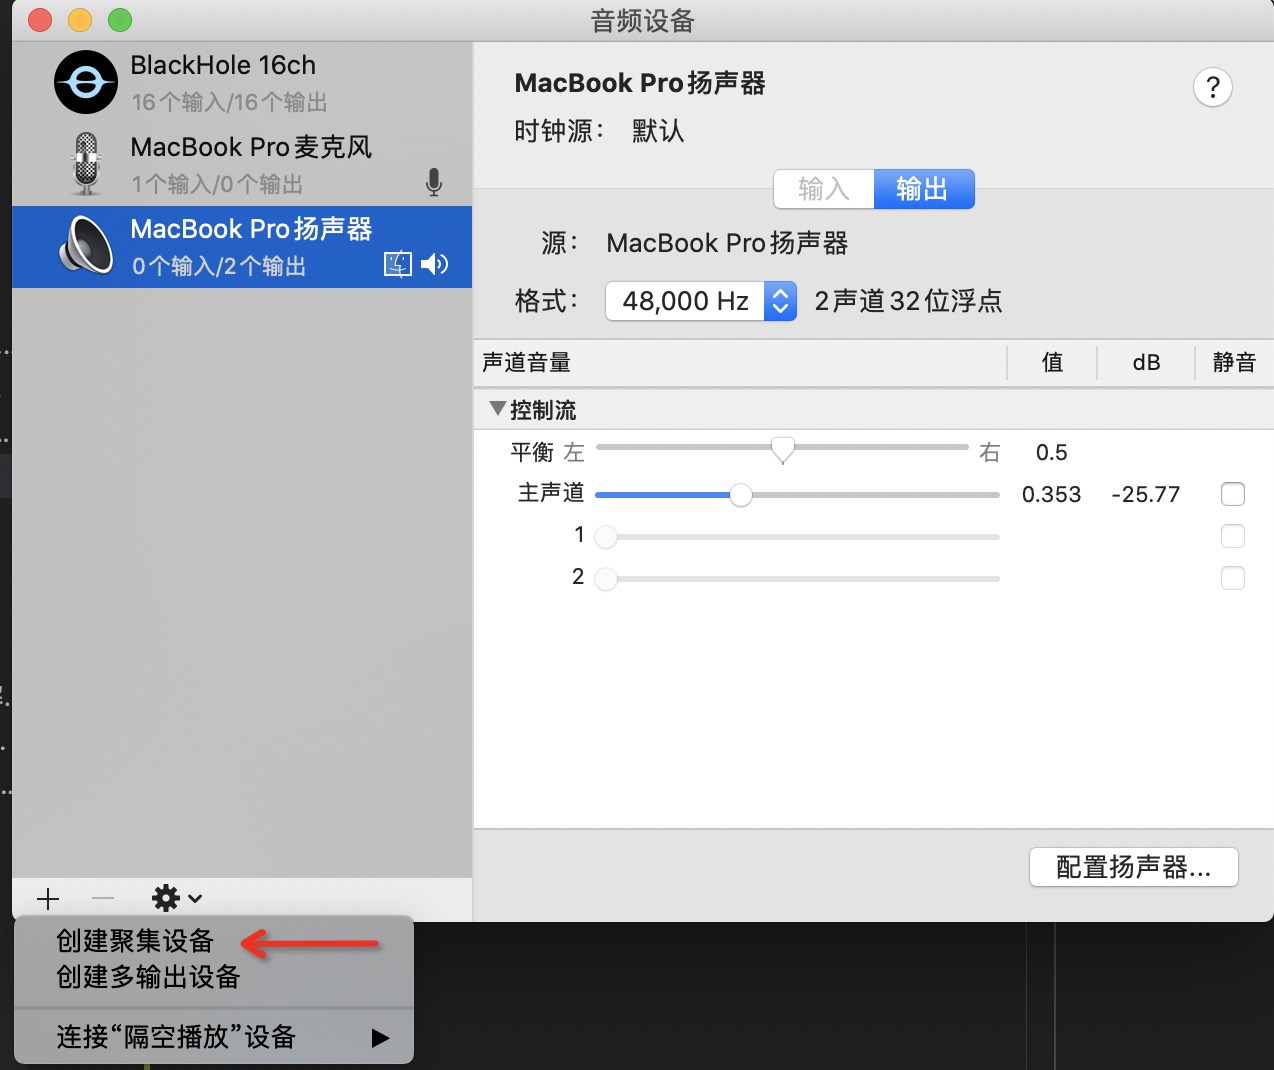The width and height of the screenshot is (1274, 1070).
Task: Click the green zoom window button
Action: (120, 20)
